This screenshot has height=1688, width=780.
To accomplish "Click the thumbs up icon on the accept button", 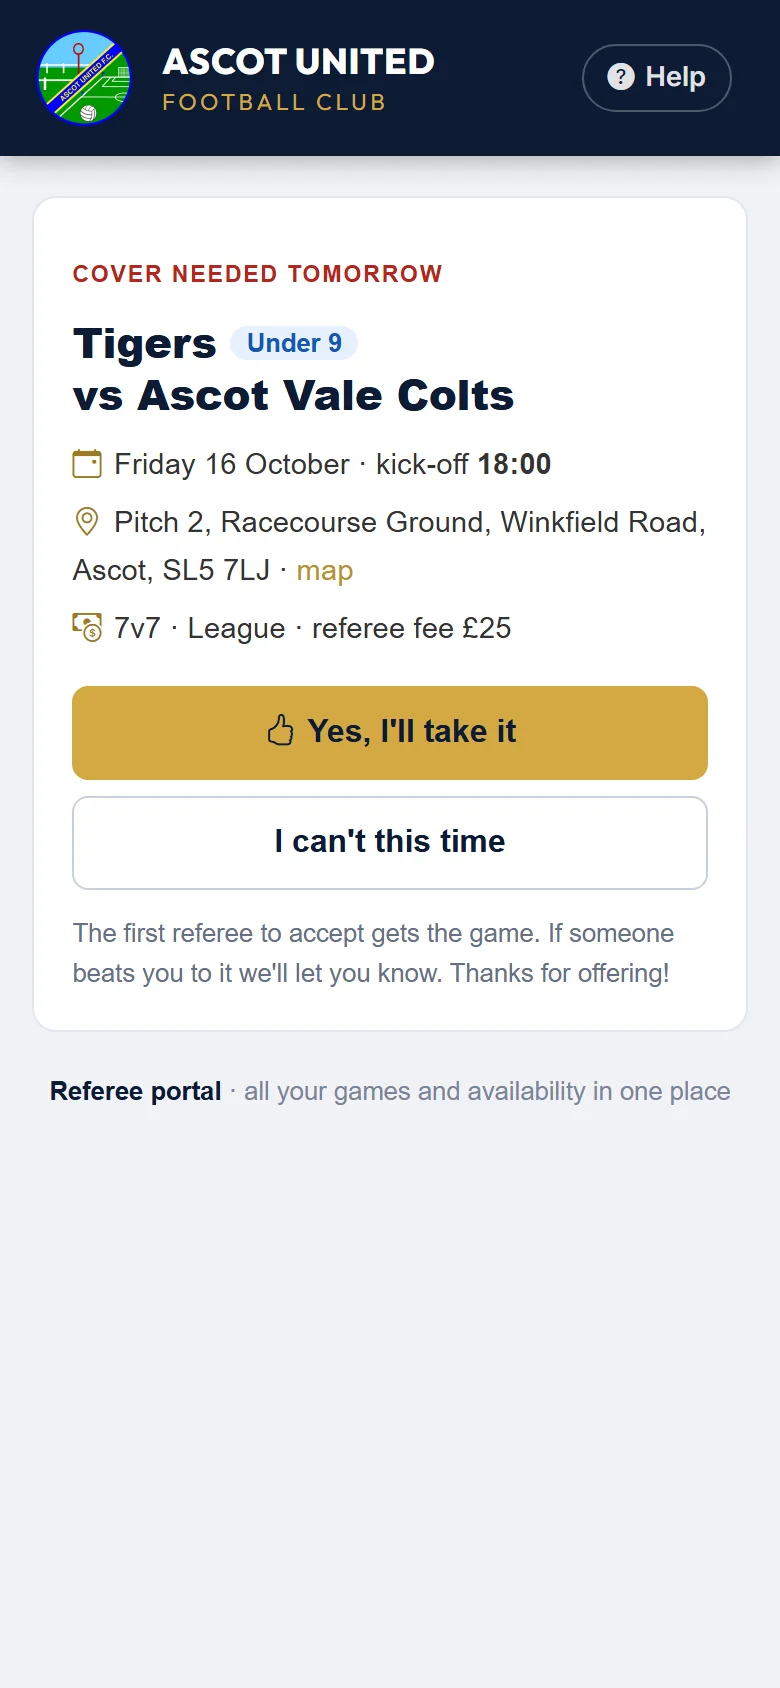I will 281,731.
